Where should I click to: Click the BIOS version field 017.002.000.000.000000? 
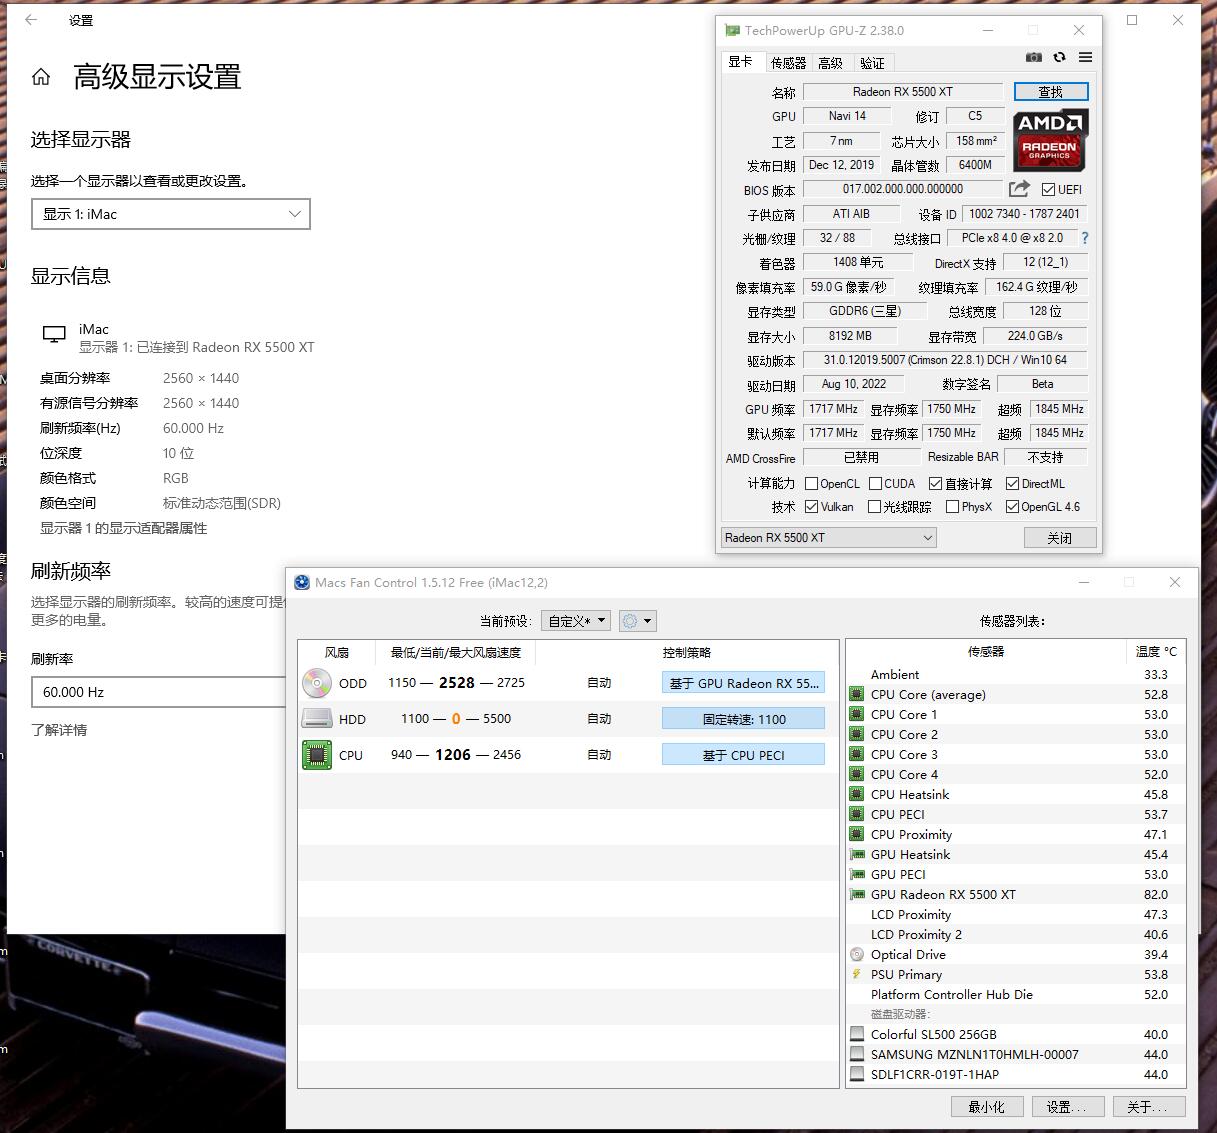pyautogui.click(x=902, y=189)
